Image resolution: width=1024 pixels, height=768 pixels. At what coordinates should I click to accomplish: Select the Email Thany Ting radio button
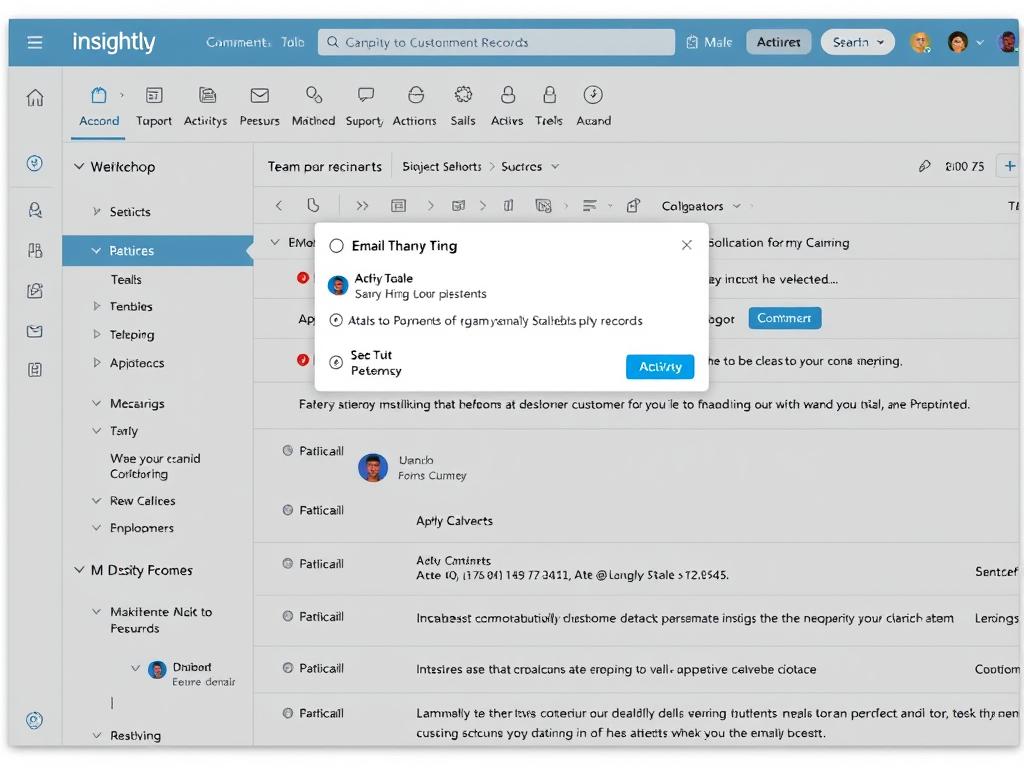(336, 246)
